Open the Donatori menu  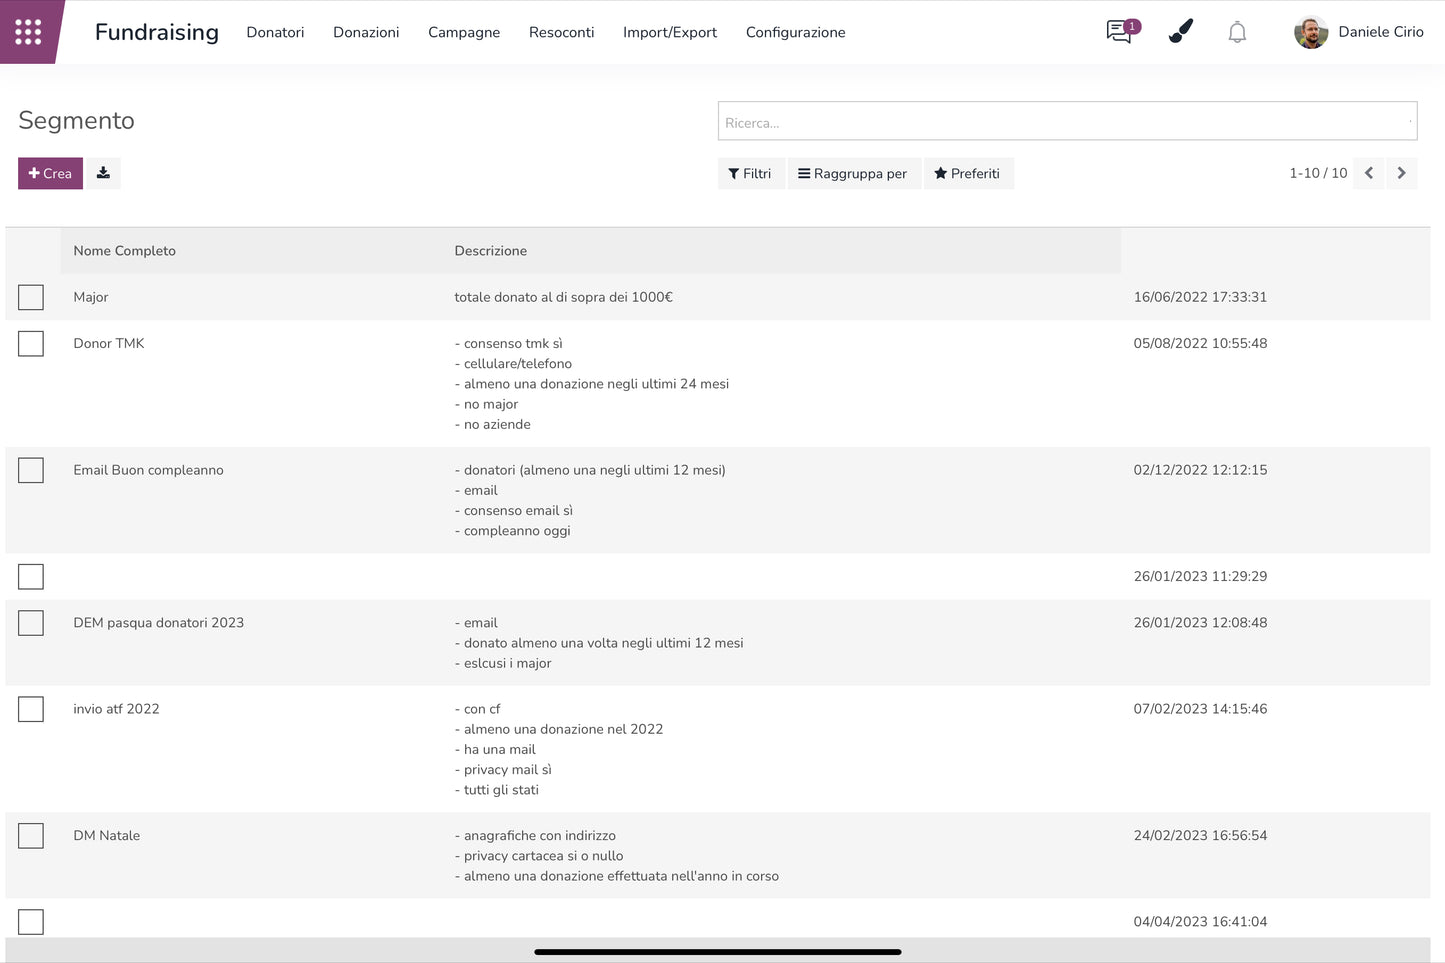click(275, 32)
